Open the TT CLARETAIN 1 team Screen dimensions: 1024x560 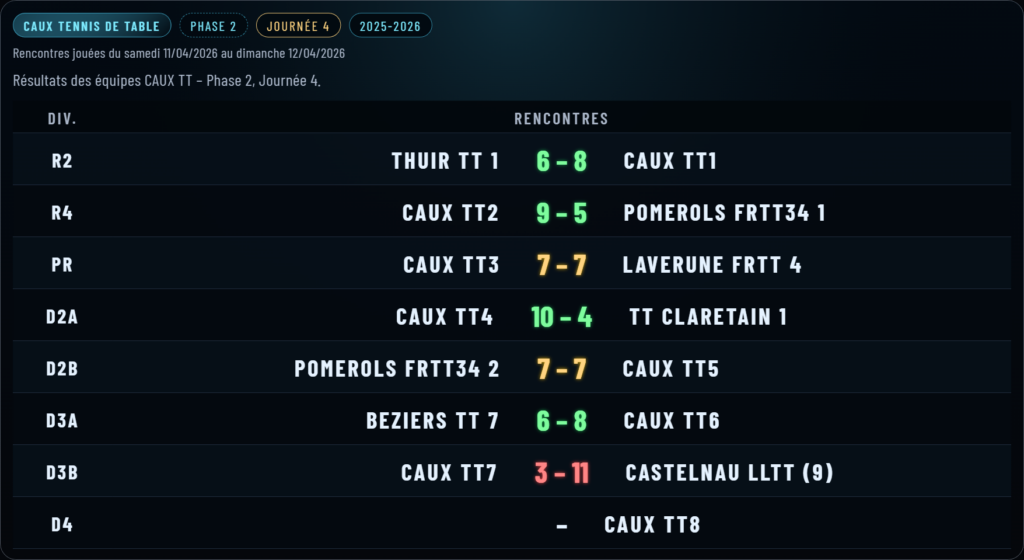[x=708, y=317]
